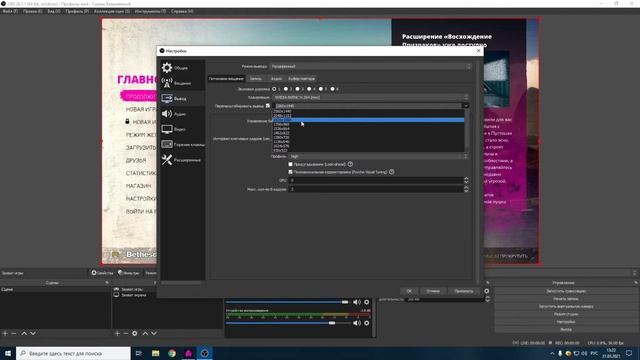The height and width of the screenshot is (360, 640).
Task: Open Task View on the taskbar
Action: 139,353
